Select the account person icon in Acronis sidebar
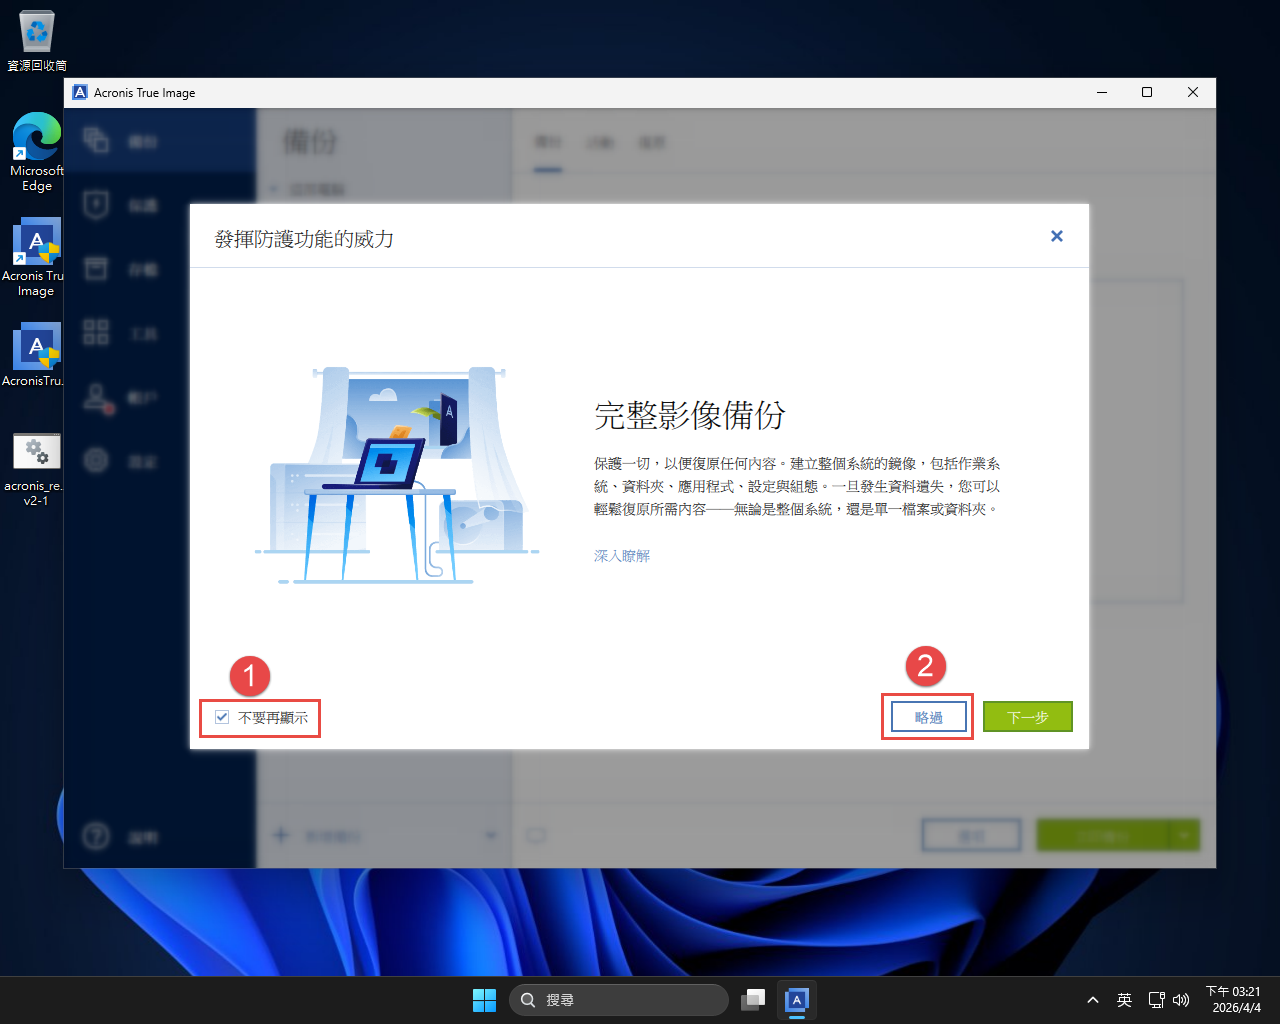 point(97,397)
